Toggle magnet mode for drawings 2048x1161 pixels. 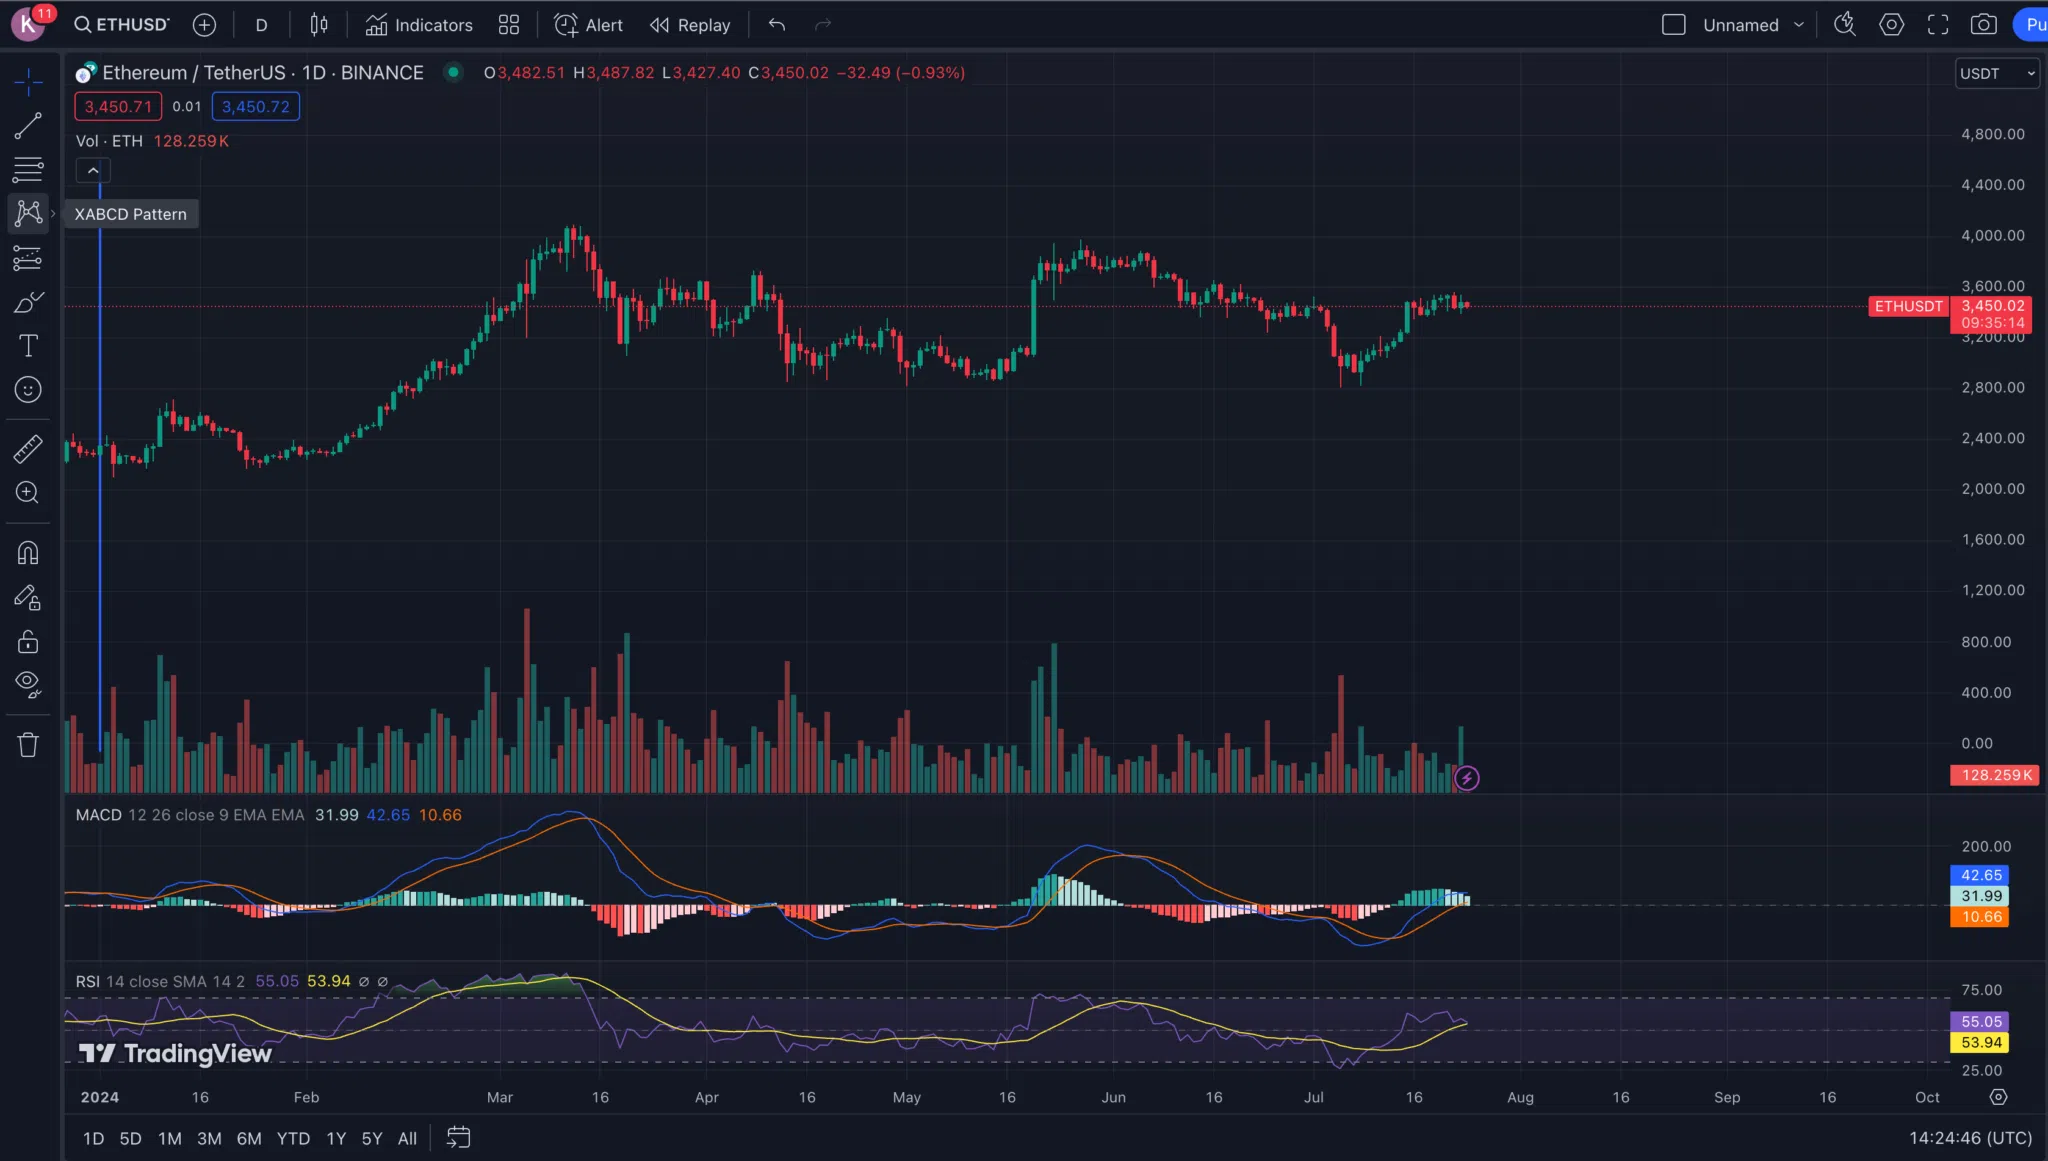28,553
